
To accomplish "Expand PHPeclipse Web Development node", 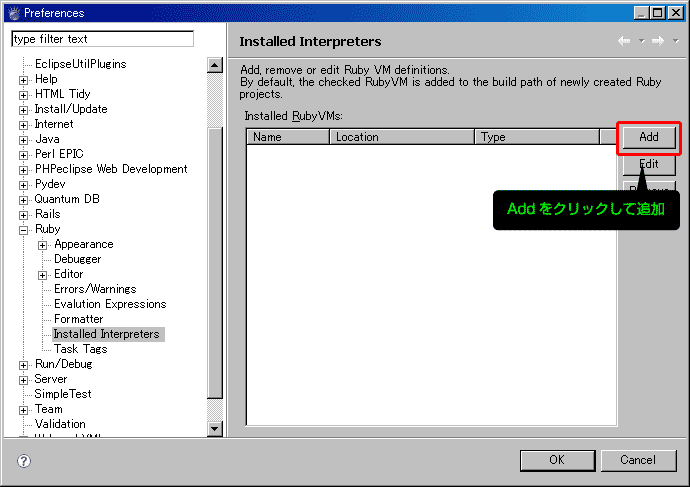I will (x=24, y=170).
